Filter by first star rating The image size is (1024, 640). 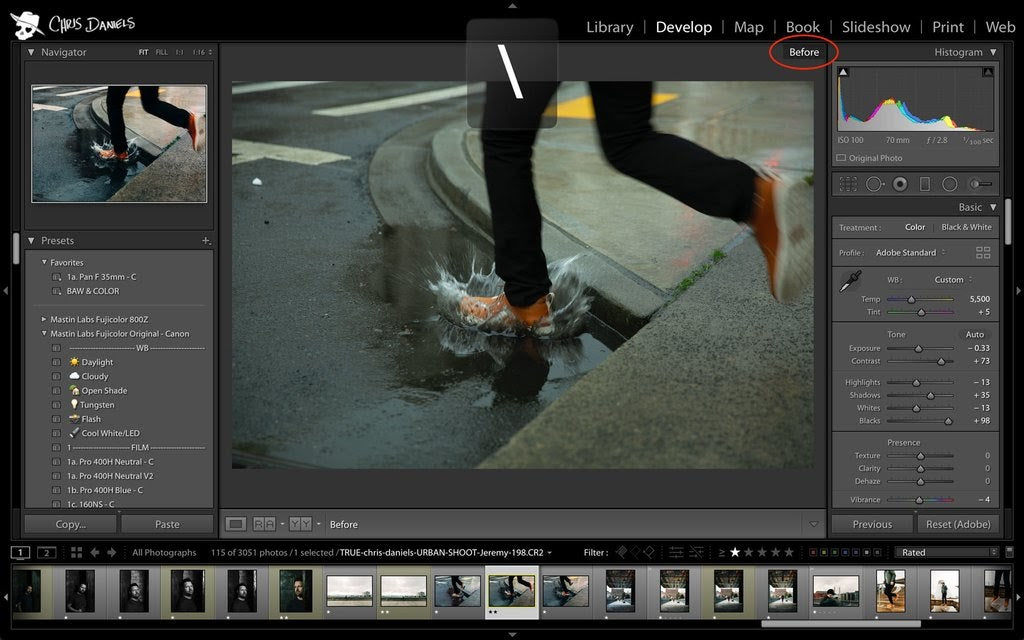pyautogui.click(x=735, y=552)
